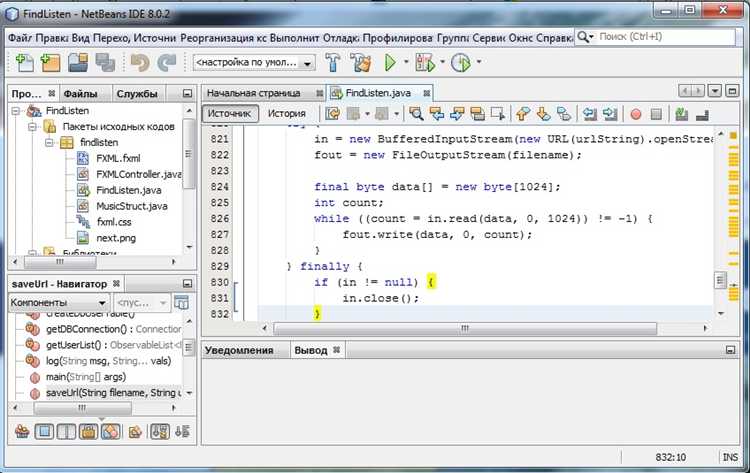The image size is (750, 473).
Task: Start macro recording with red circle icon
Action: tap(635, 114)
